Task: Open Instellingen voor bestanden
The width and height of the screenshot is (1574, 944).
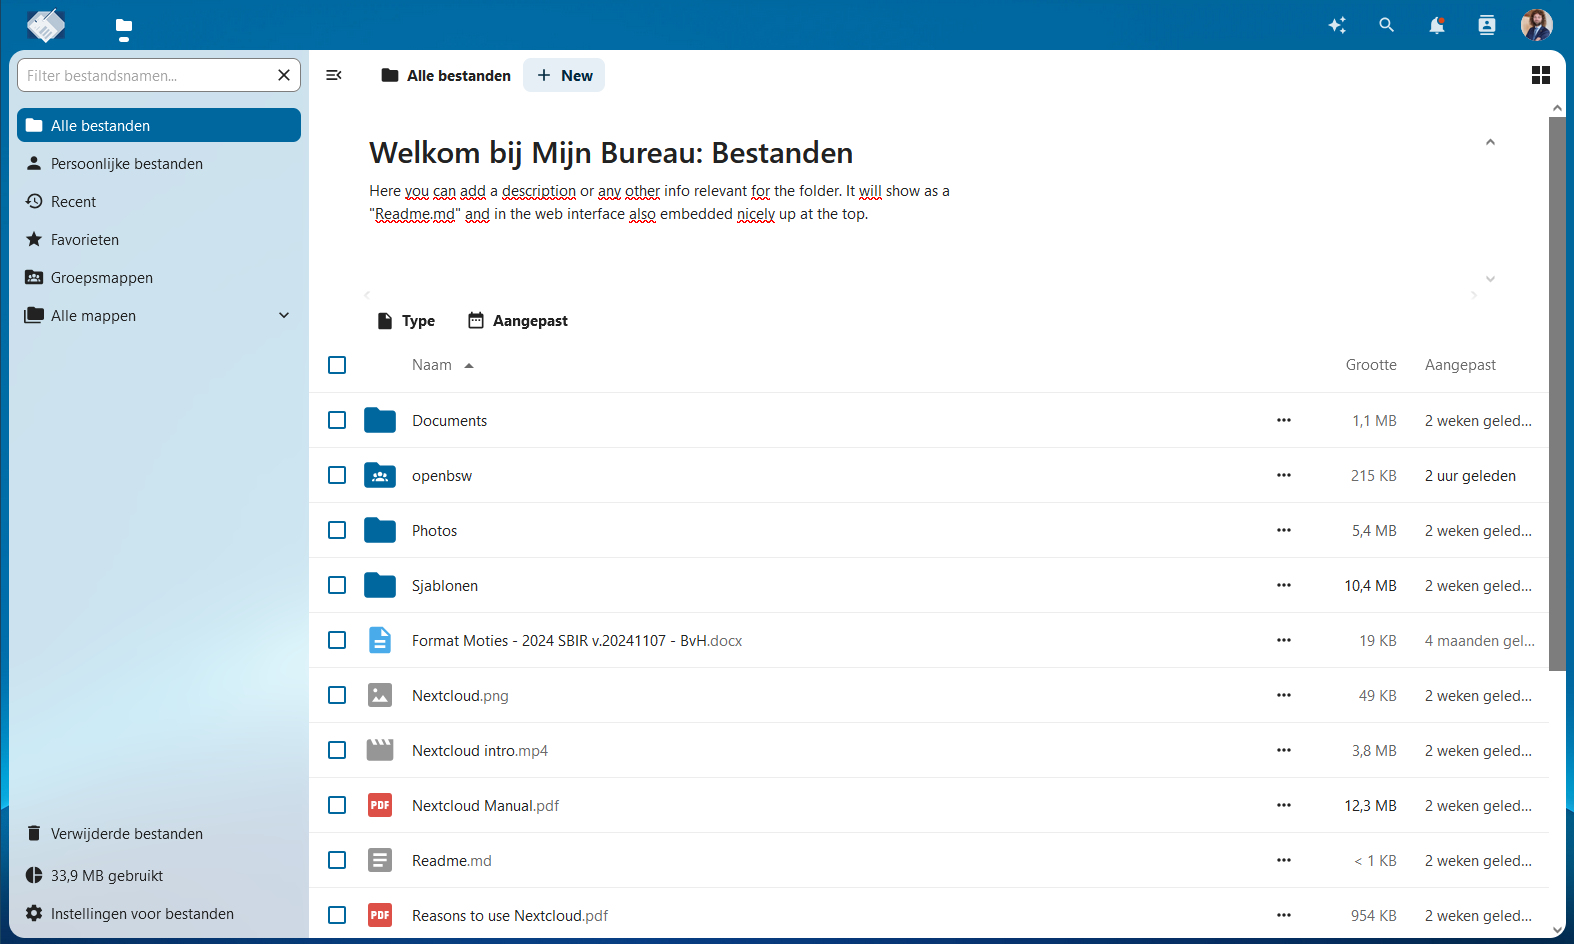Action: point(159,913)
